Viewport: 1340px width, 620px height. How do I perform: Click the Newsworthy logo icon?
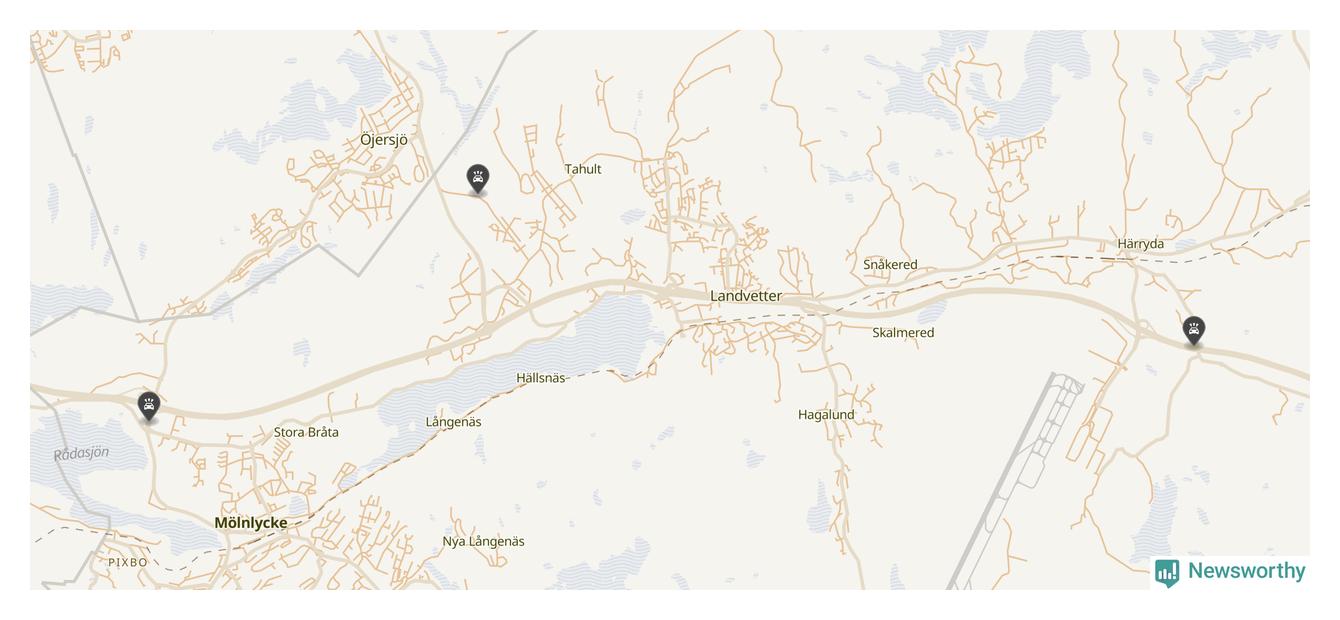point(1167,573)
